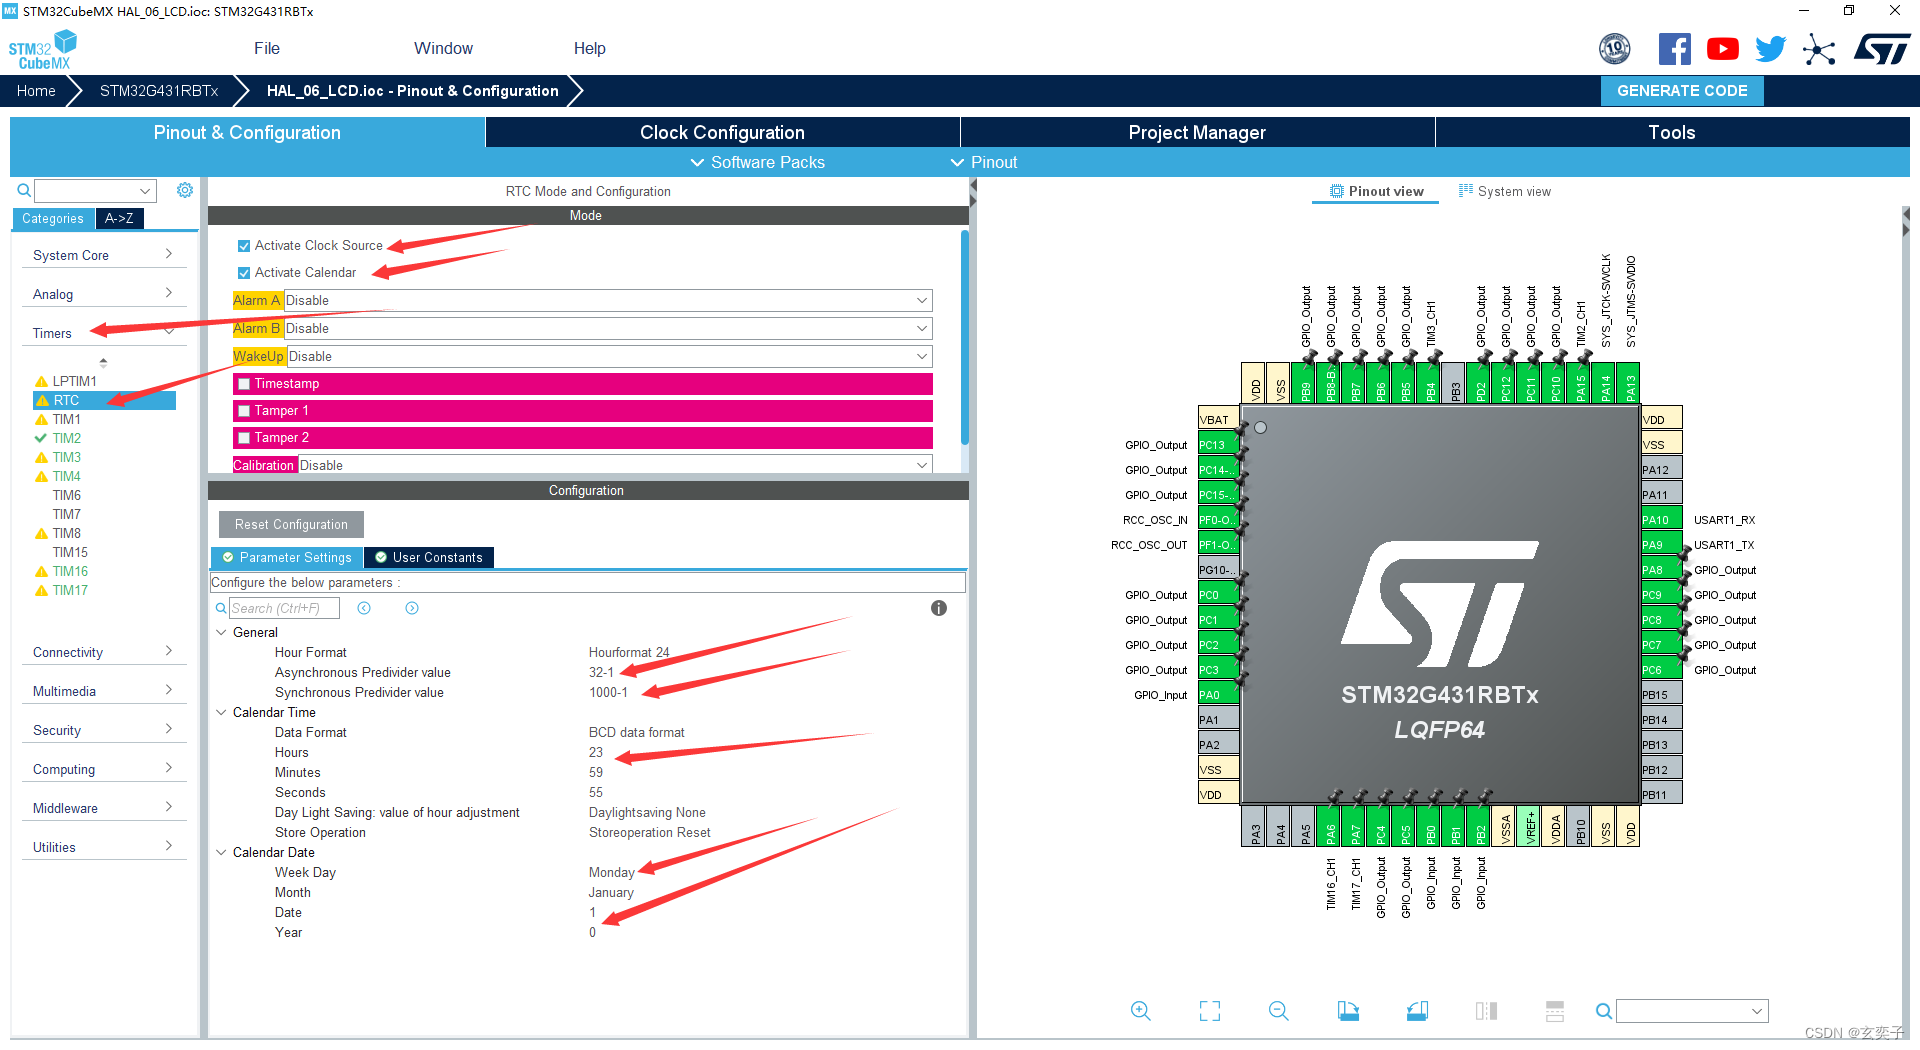Image resolution: width=1920 pixels, height=1050 pixels.
Task: Click the vertical flip/split view icon
Action: (x=1486, y=1011)
